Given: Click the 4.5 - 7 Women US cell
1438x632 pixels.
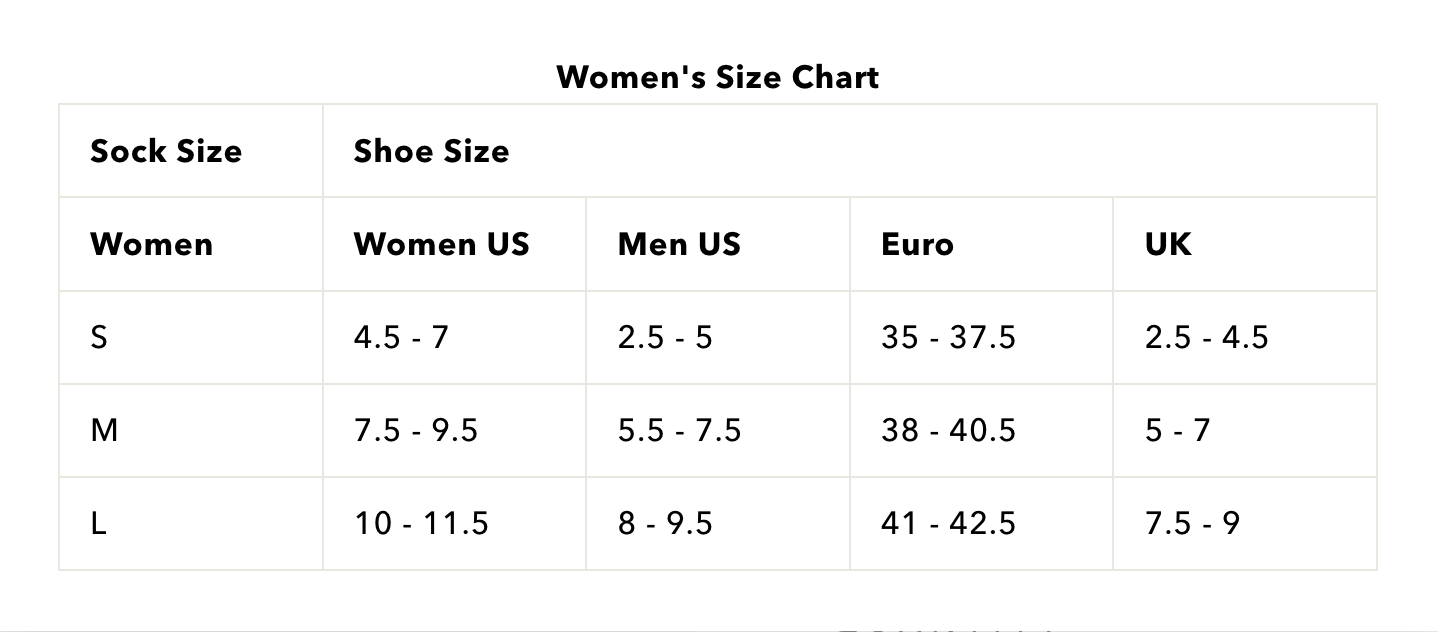Looking at the screenshot, I should 454,337.
